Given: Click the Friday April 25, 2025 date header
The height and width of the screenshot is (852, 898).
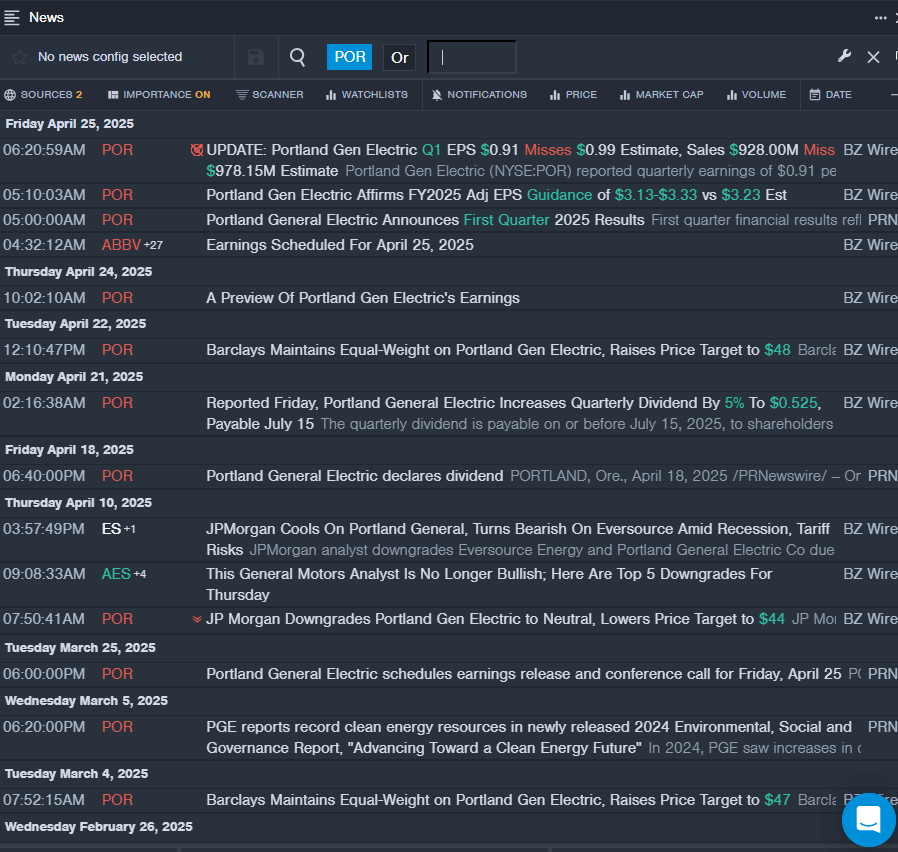Looking at the screenshot, I should [x=69, y=124].
